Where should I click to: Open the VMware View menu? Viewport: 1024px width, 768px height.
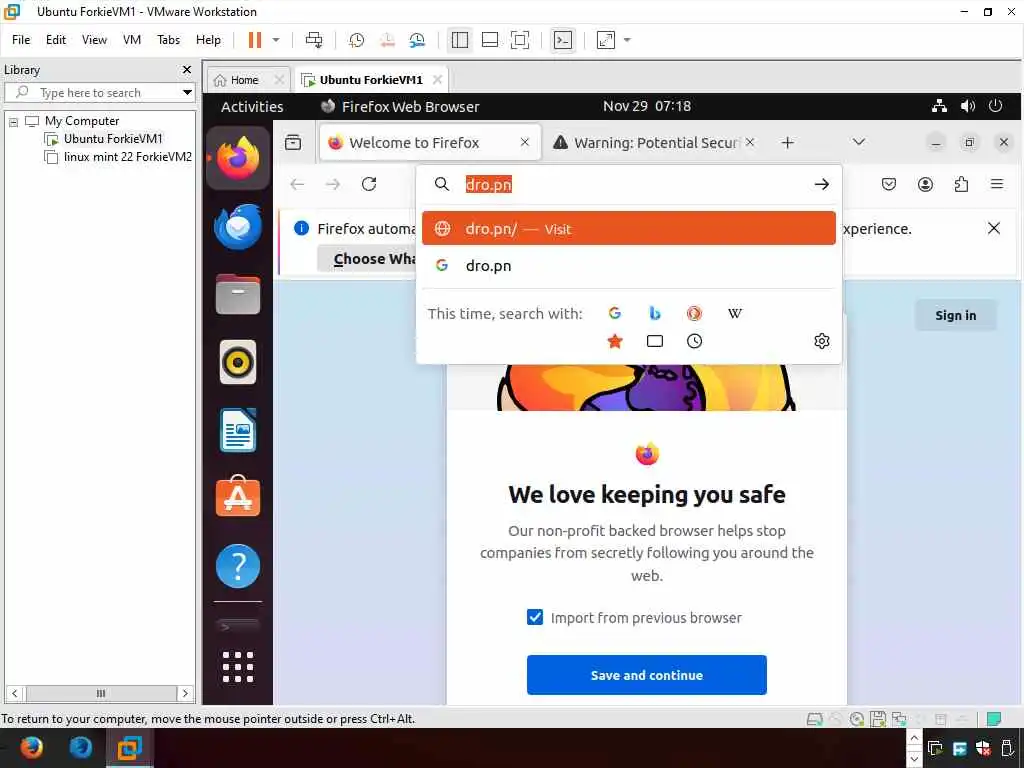point(94,40)
